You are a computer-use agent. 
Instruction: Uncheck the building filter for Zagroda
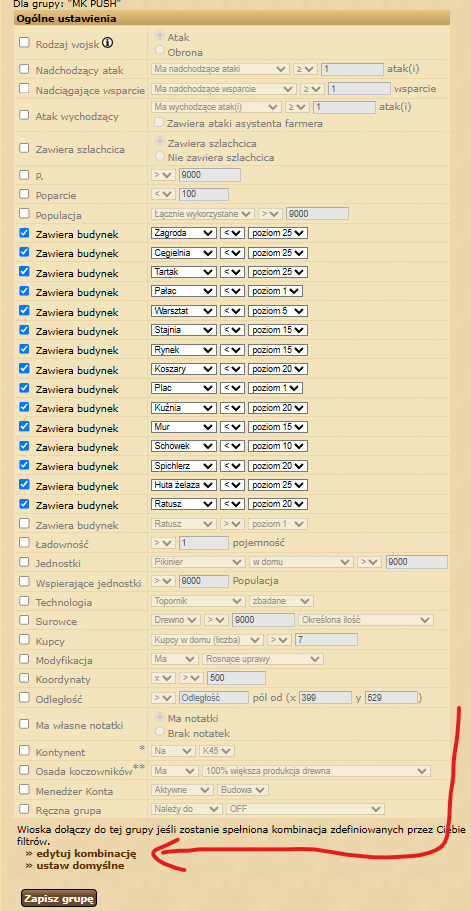(x=24, y=233)
